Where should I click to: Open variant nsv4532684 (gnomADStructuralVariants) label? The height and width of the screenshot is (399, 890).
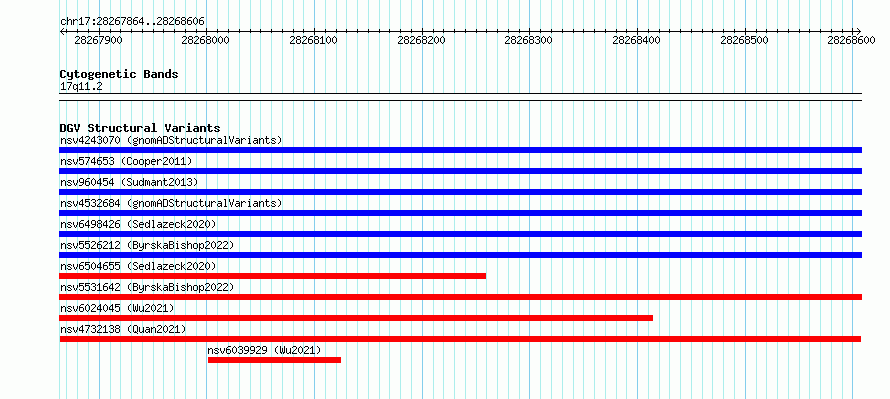pyautogui.click(x=171, y=203)
